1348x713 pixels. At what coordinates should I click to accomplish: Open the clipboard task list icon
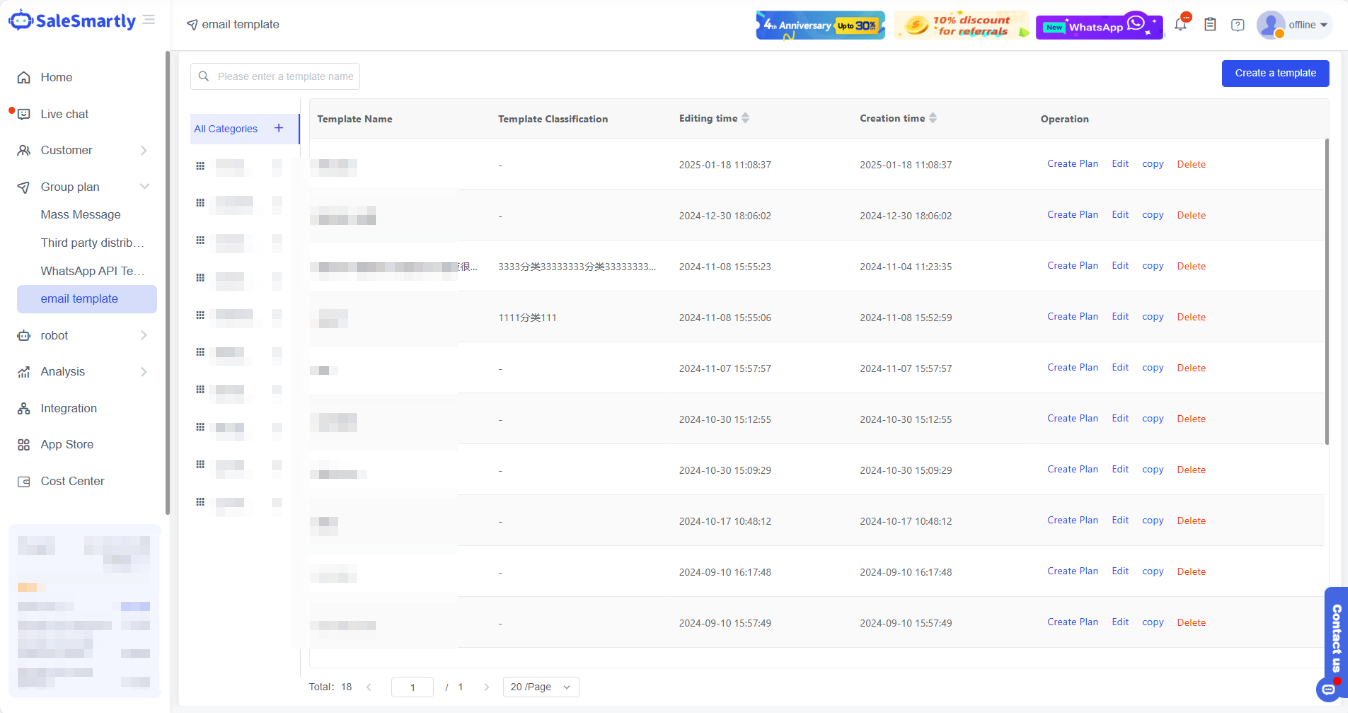1210,25
